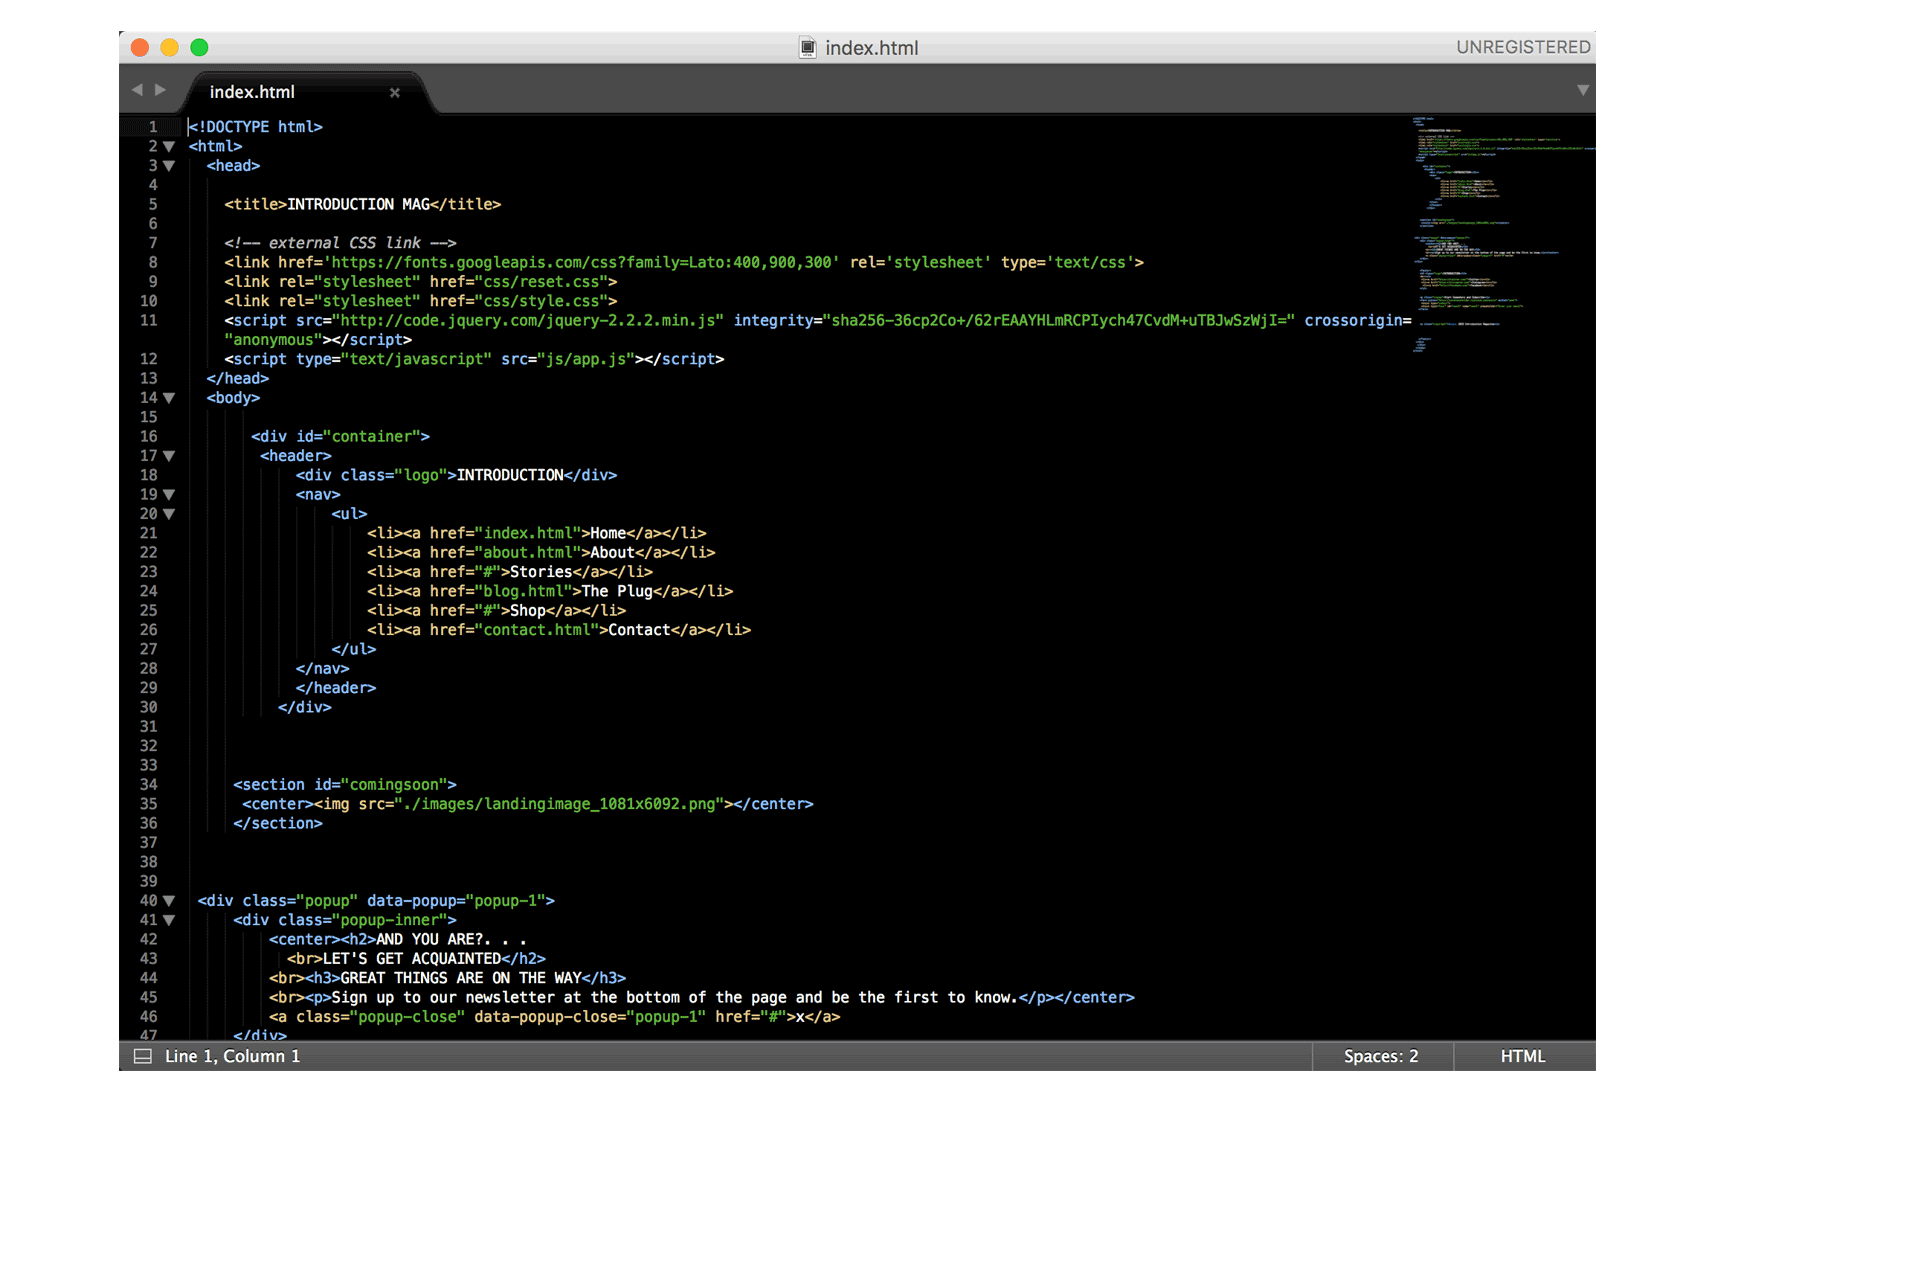Click the Line 1, Column 1 status indicator
The height and width of the screenshot is (1284, 1908).
[x=232, y=1055]
